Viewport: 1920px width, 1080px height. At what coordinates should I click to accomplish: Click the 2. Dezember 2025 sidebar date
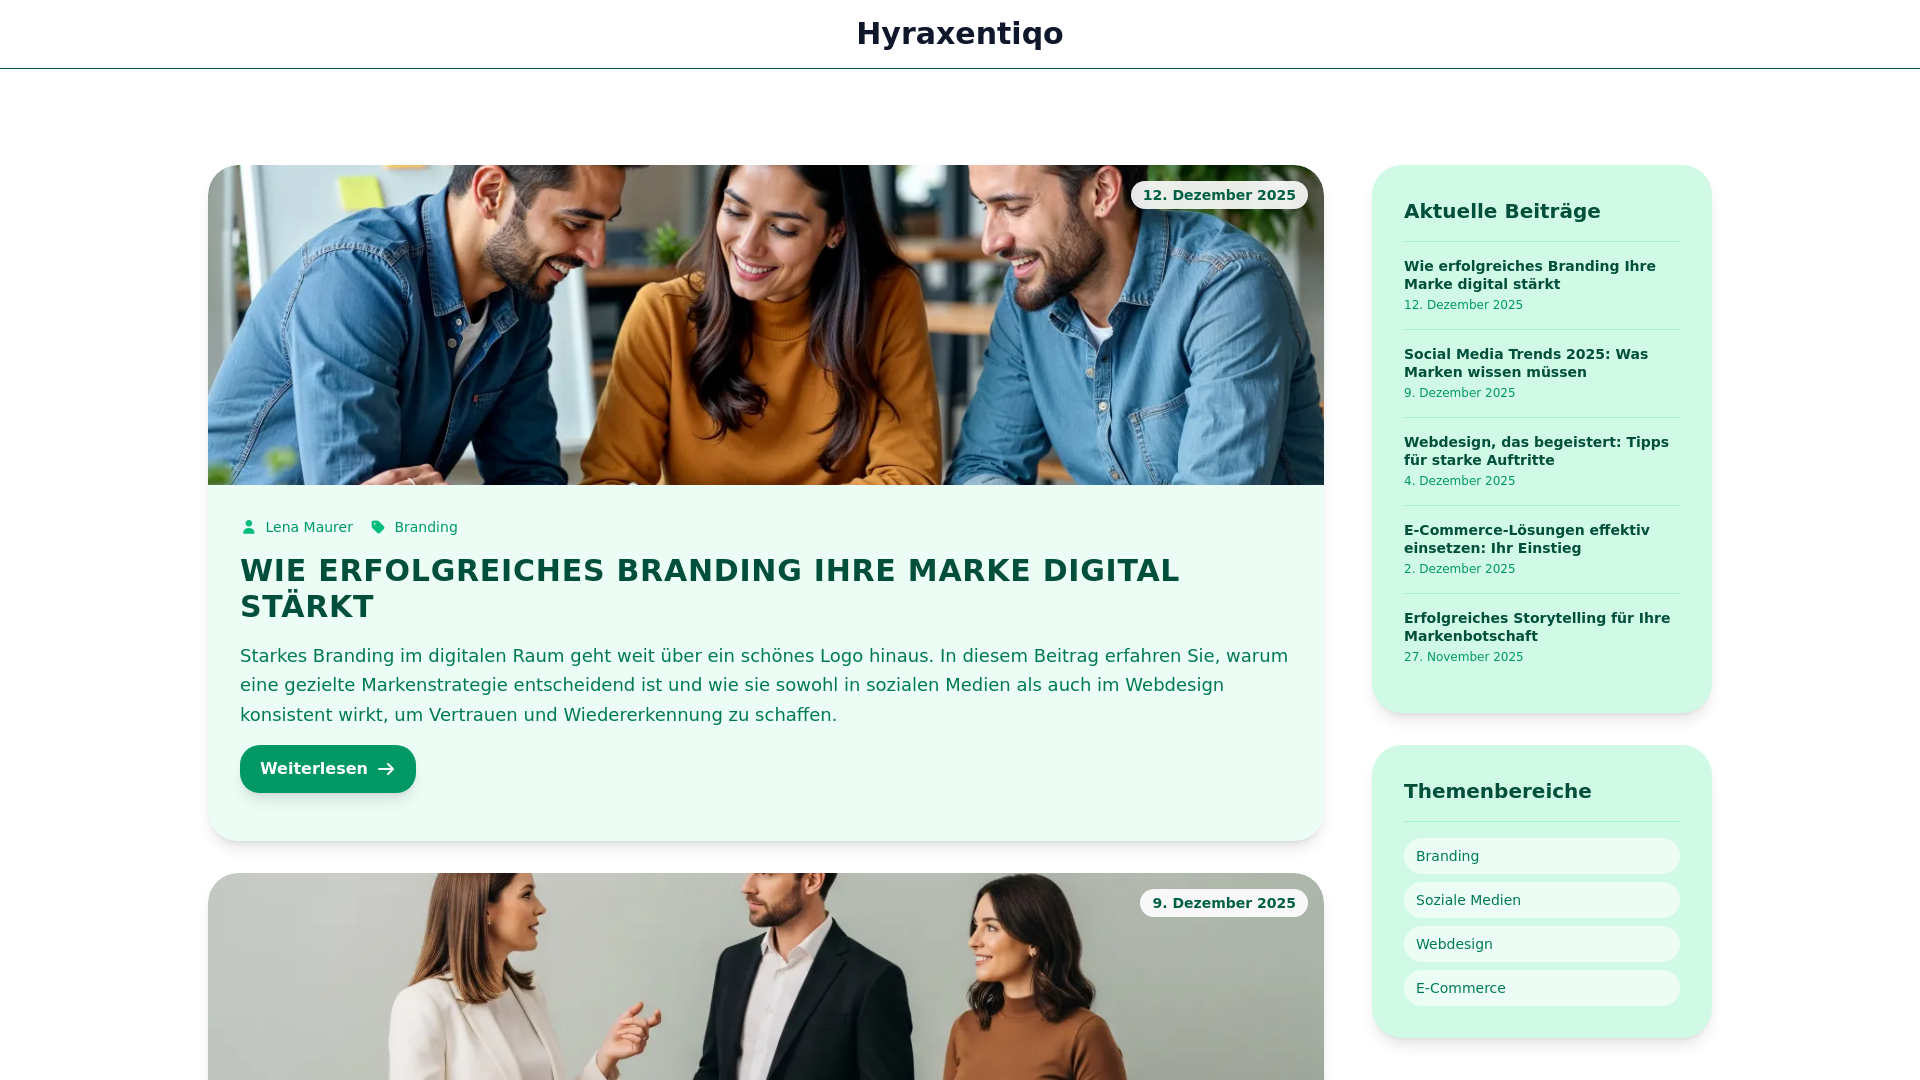(x=1459, y=569)
